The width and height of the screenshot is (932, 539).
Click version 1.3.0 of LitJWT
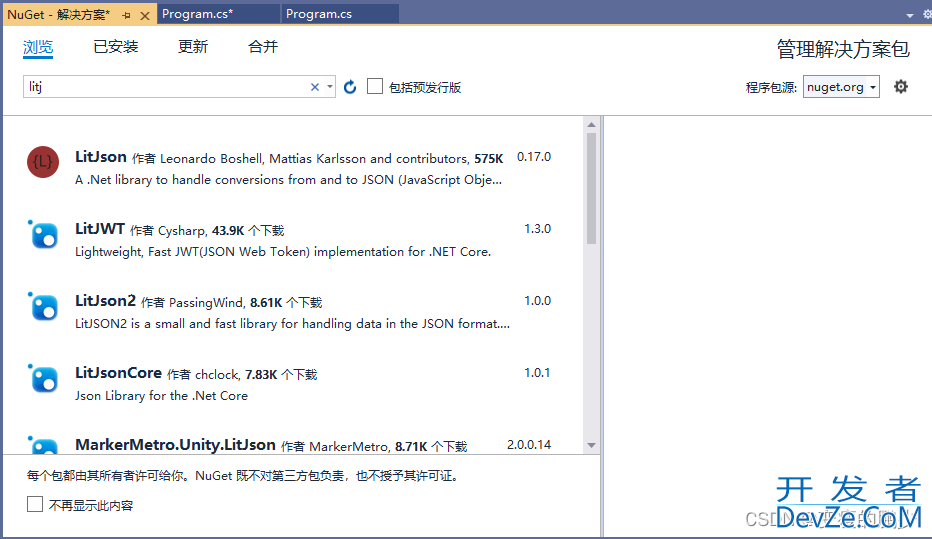tap(537, 229)
